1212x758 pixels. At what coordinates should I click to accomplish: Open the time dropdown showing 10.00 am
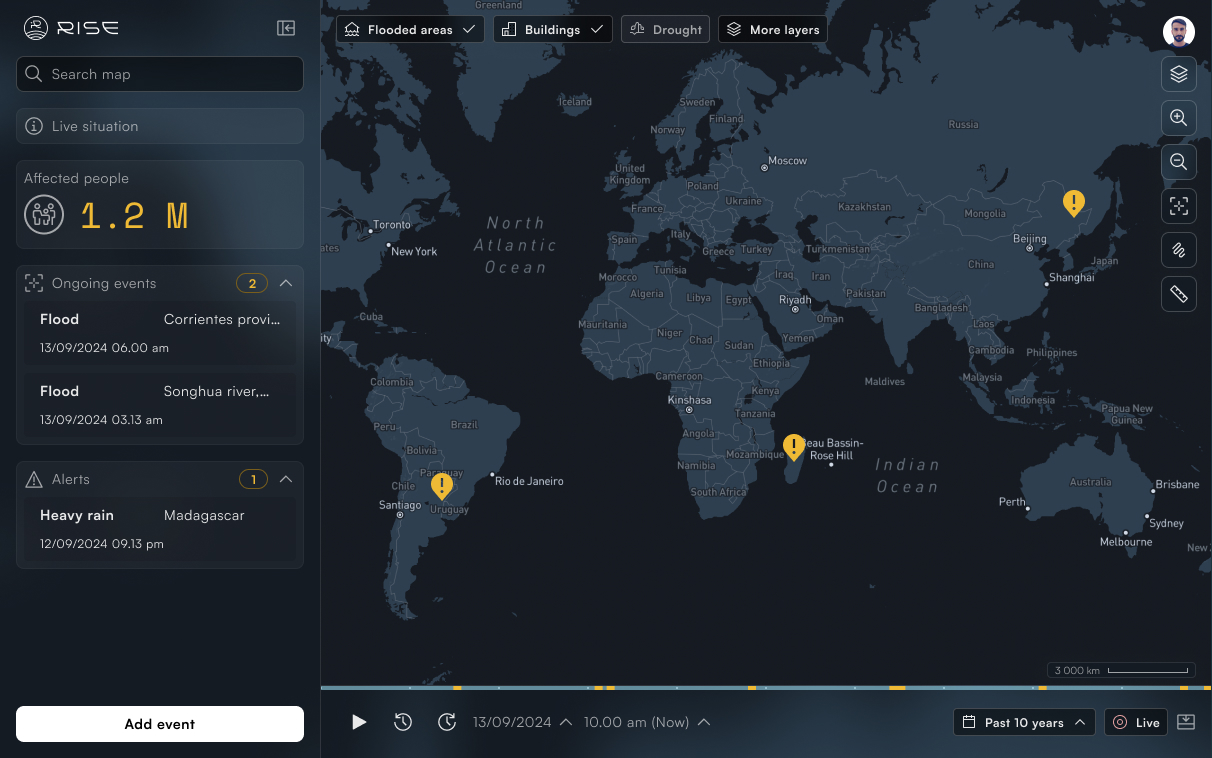[647, 721]
